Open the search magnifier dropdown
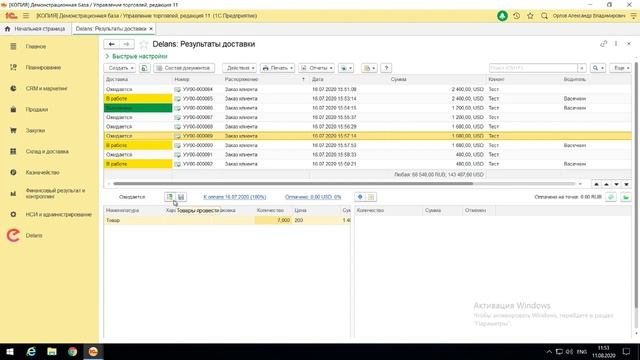The width and height of the screenshot is (640, 360). [x=598, y=68]
